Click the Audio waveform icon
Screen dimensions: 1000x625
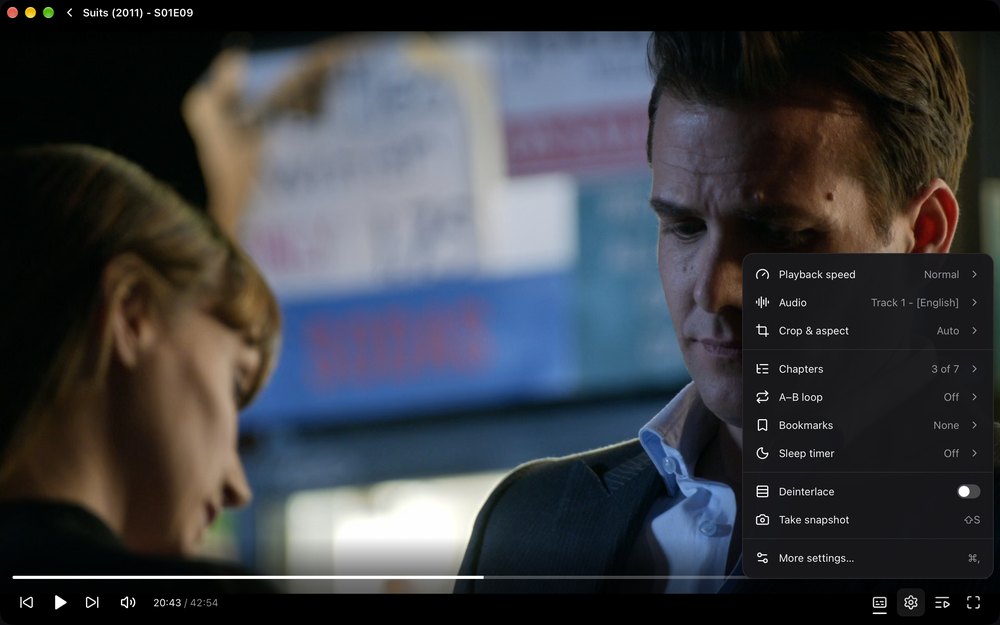pos(762,303)
